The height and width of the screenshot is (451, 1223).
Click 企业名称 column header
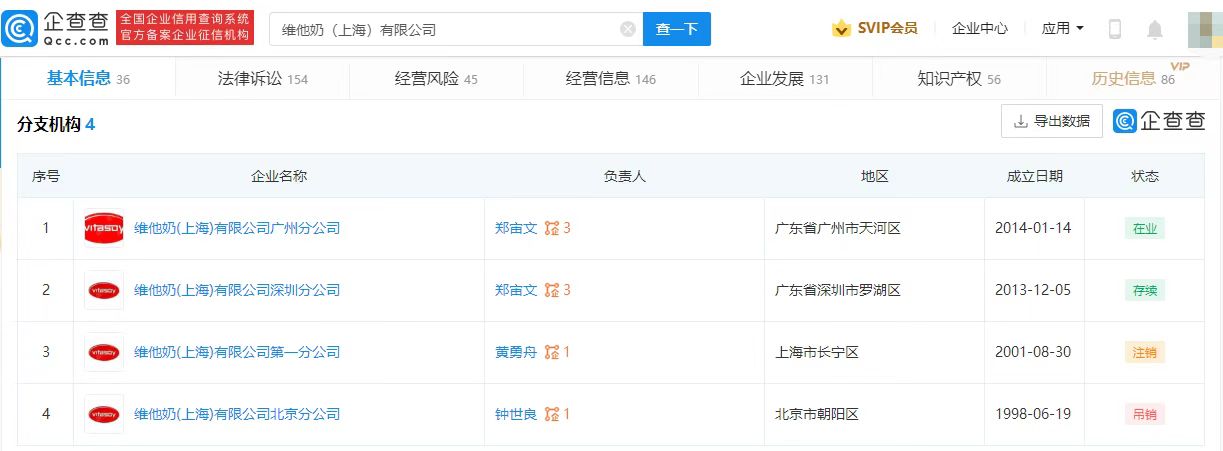click(x=279, y=176)
